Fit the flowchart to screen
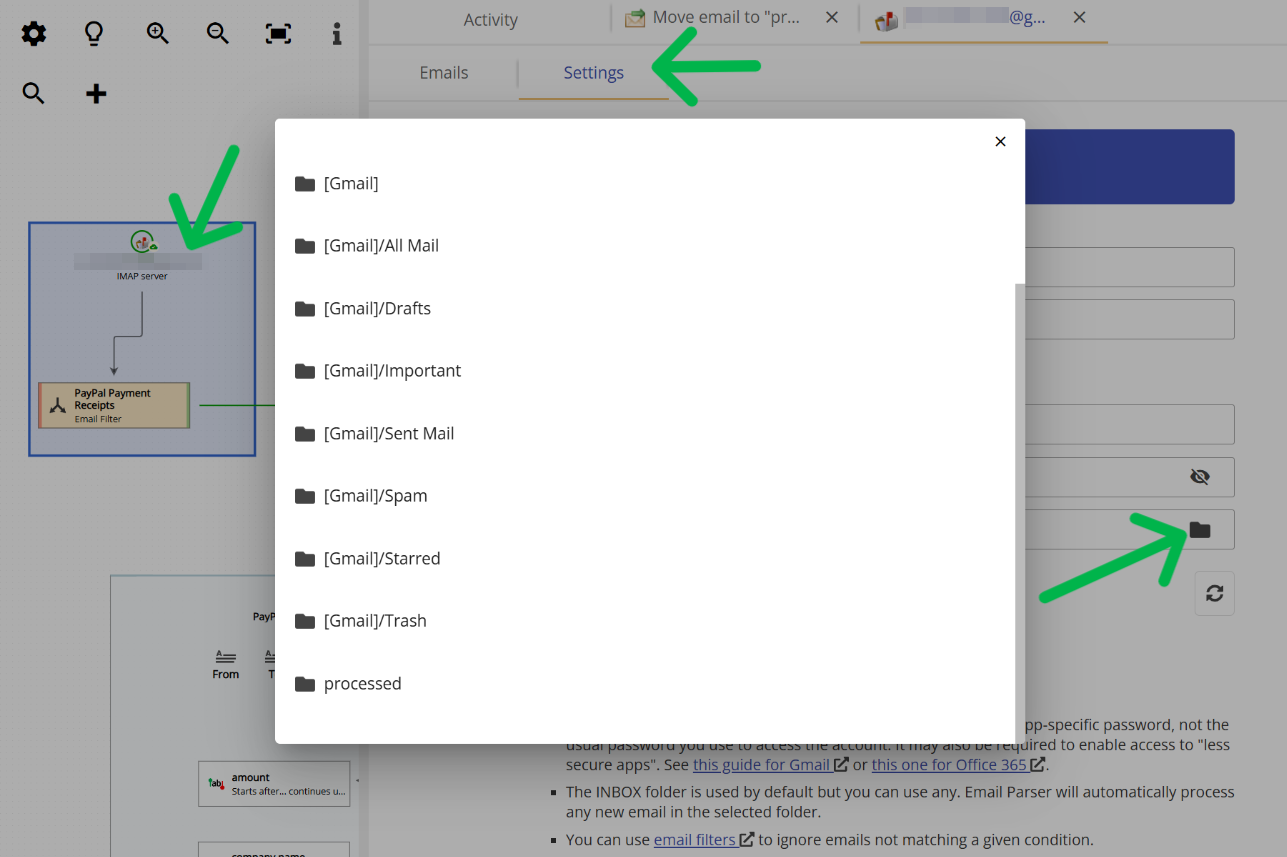 tap(277, 33)
